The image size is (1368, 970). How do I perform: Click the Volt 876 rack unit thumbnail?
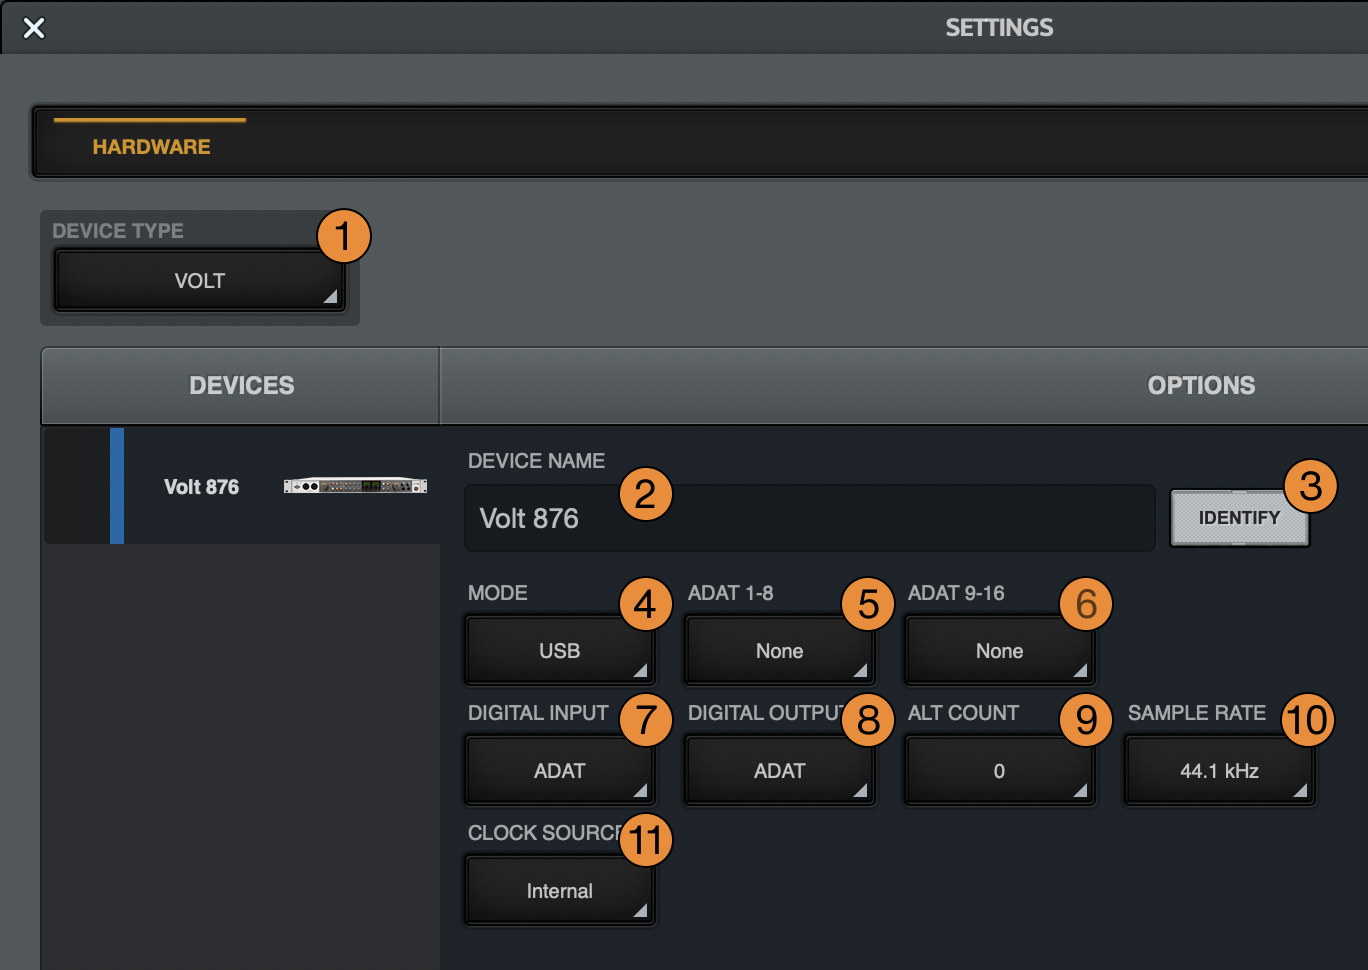(x=355, y=486)
